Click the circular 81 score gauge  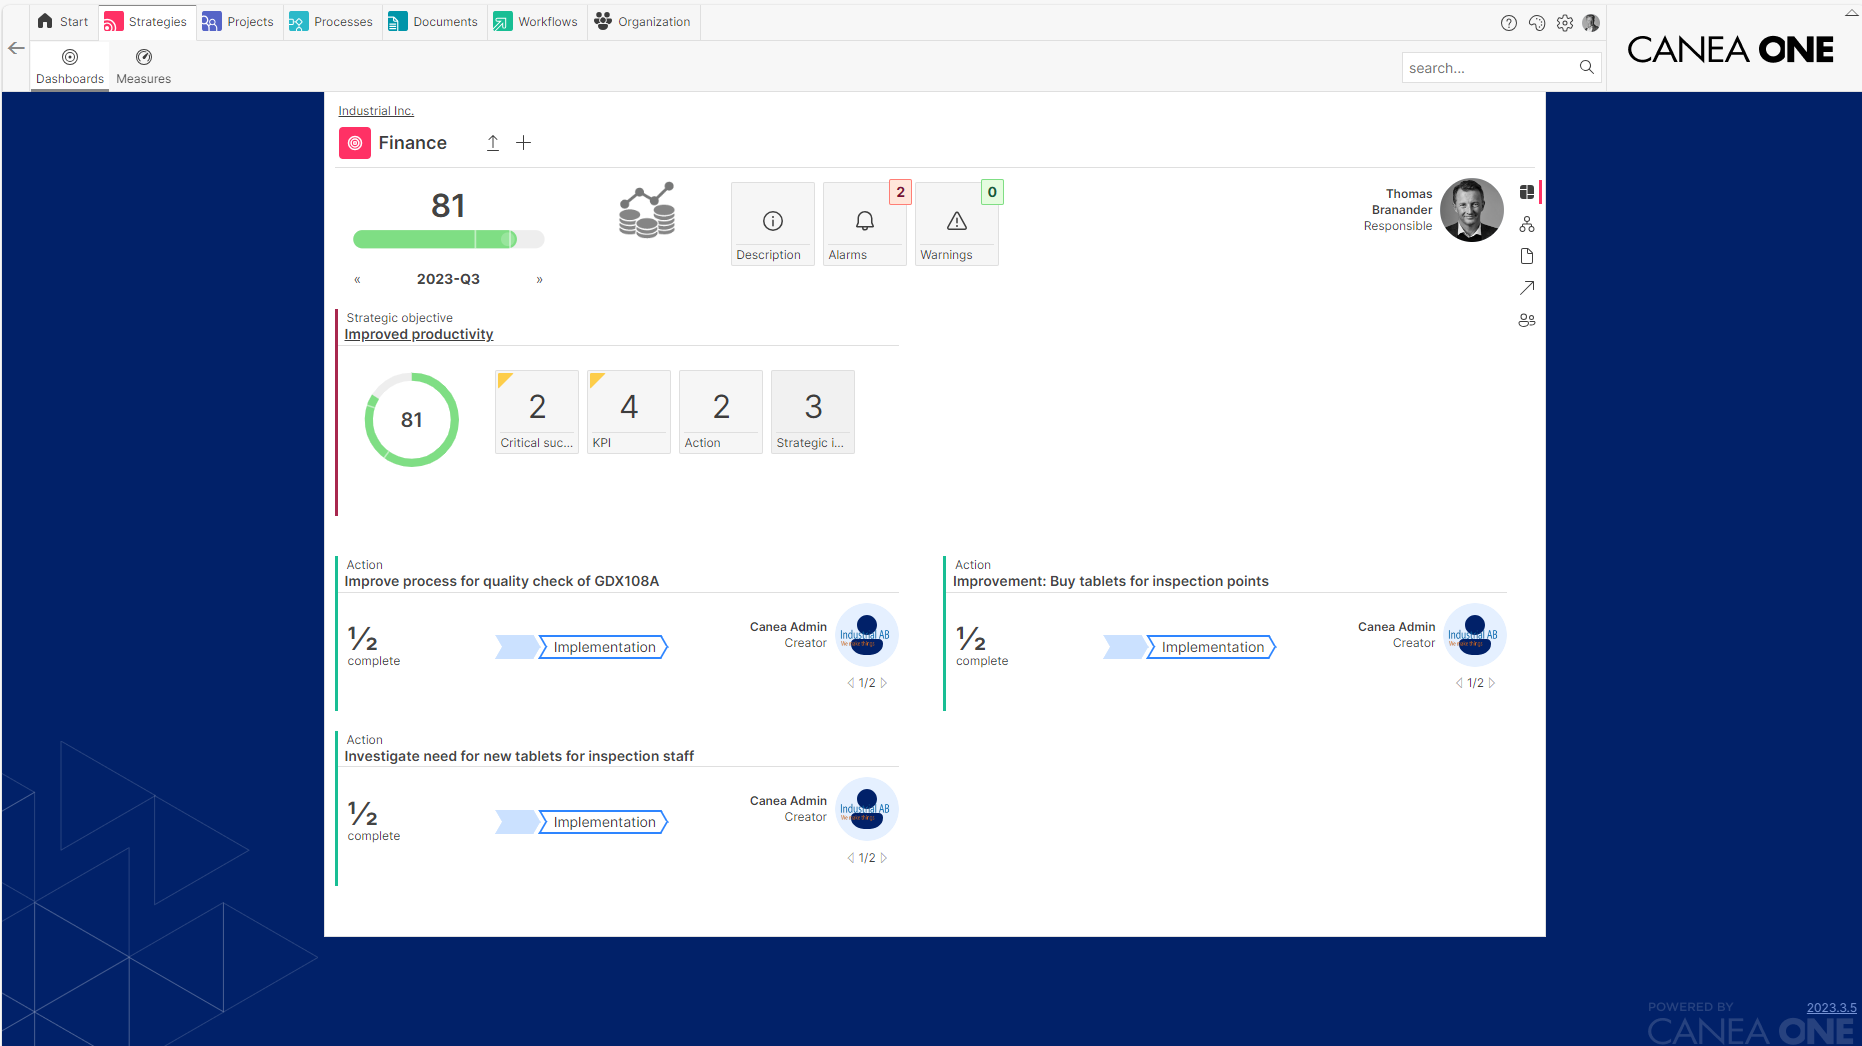[x=412, y=420]
